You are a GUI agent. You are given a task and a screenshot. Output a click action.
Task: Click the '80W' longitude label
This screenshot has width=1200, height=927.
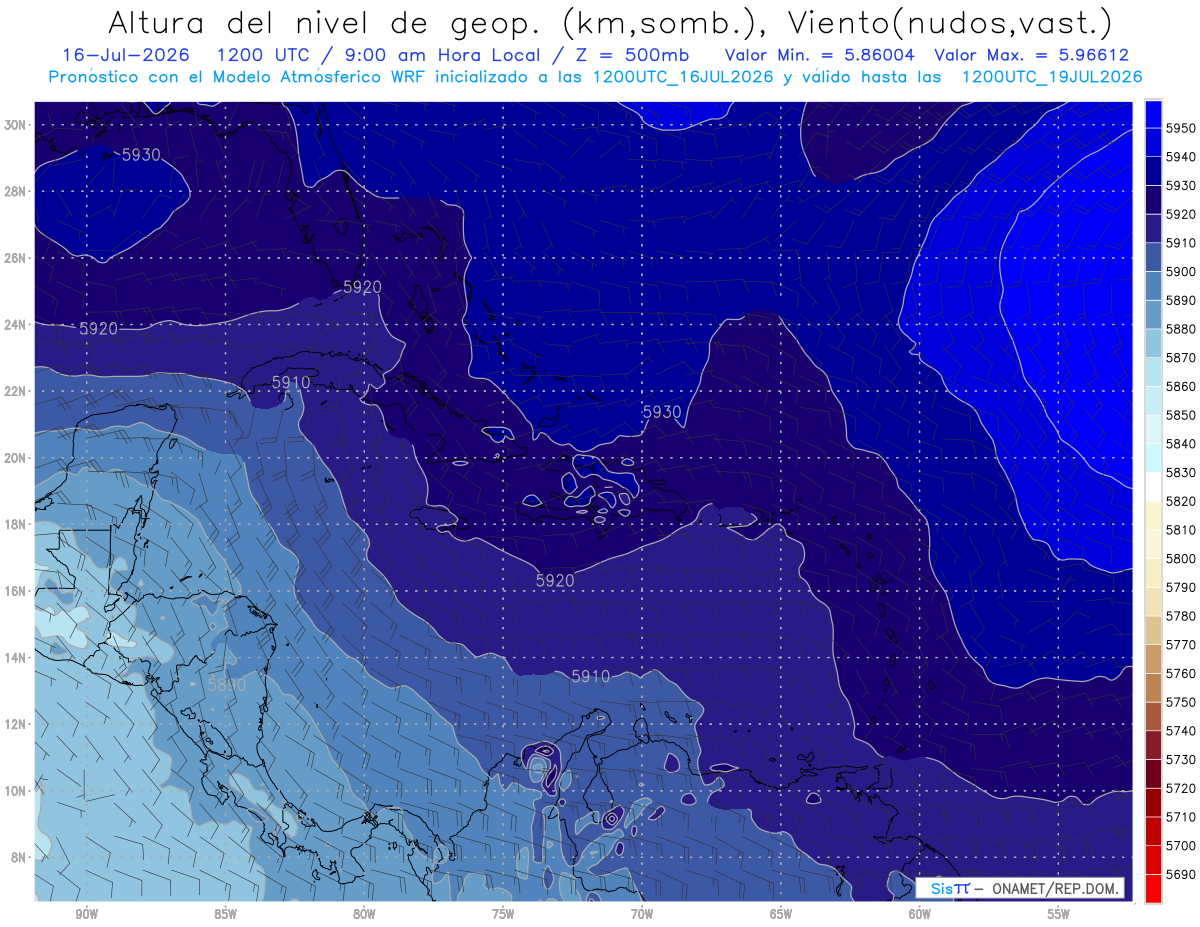pos(364,914)
